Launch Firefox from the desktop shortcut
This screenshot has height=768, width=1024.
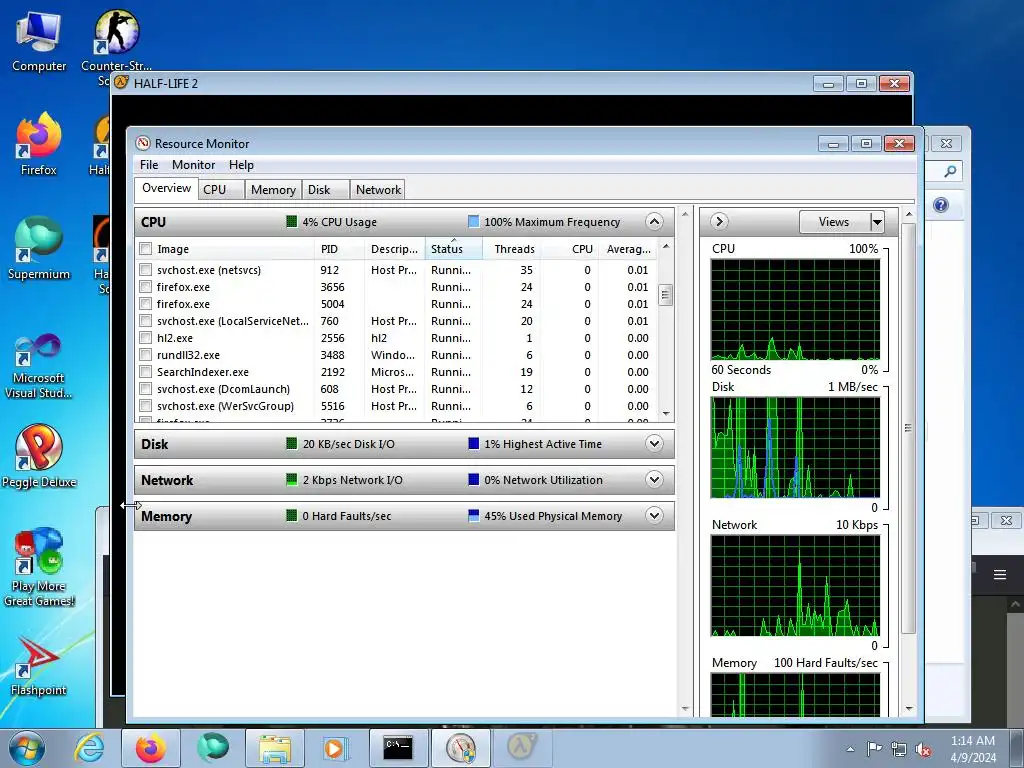point(39,144)
